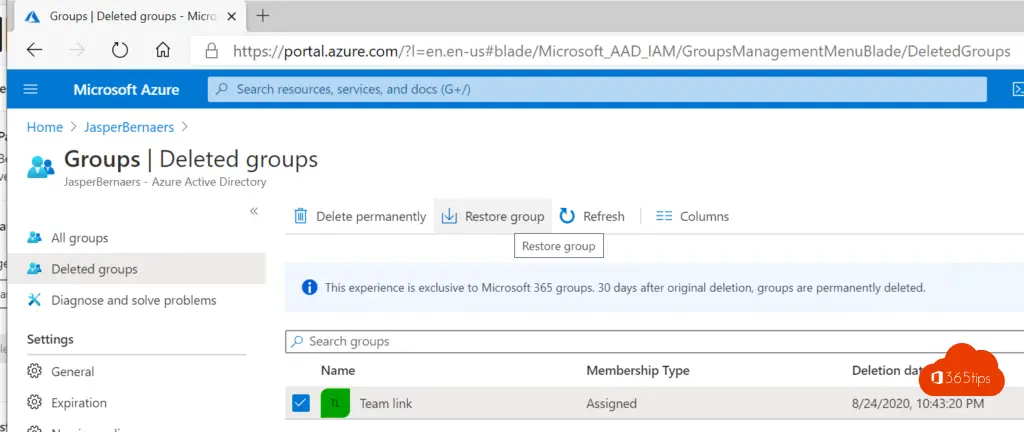Uncheck the Team link group checkbox

(301, 404)
